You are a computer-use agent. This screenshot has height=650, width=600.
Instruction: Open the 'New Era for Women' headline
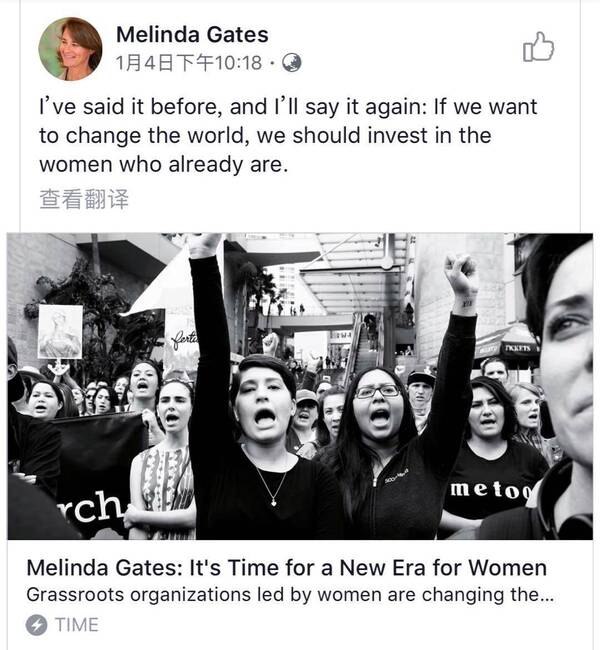(x=286, y=568)
